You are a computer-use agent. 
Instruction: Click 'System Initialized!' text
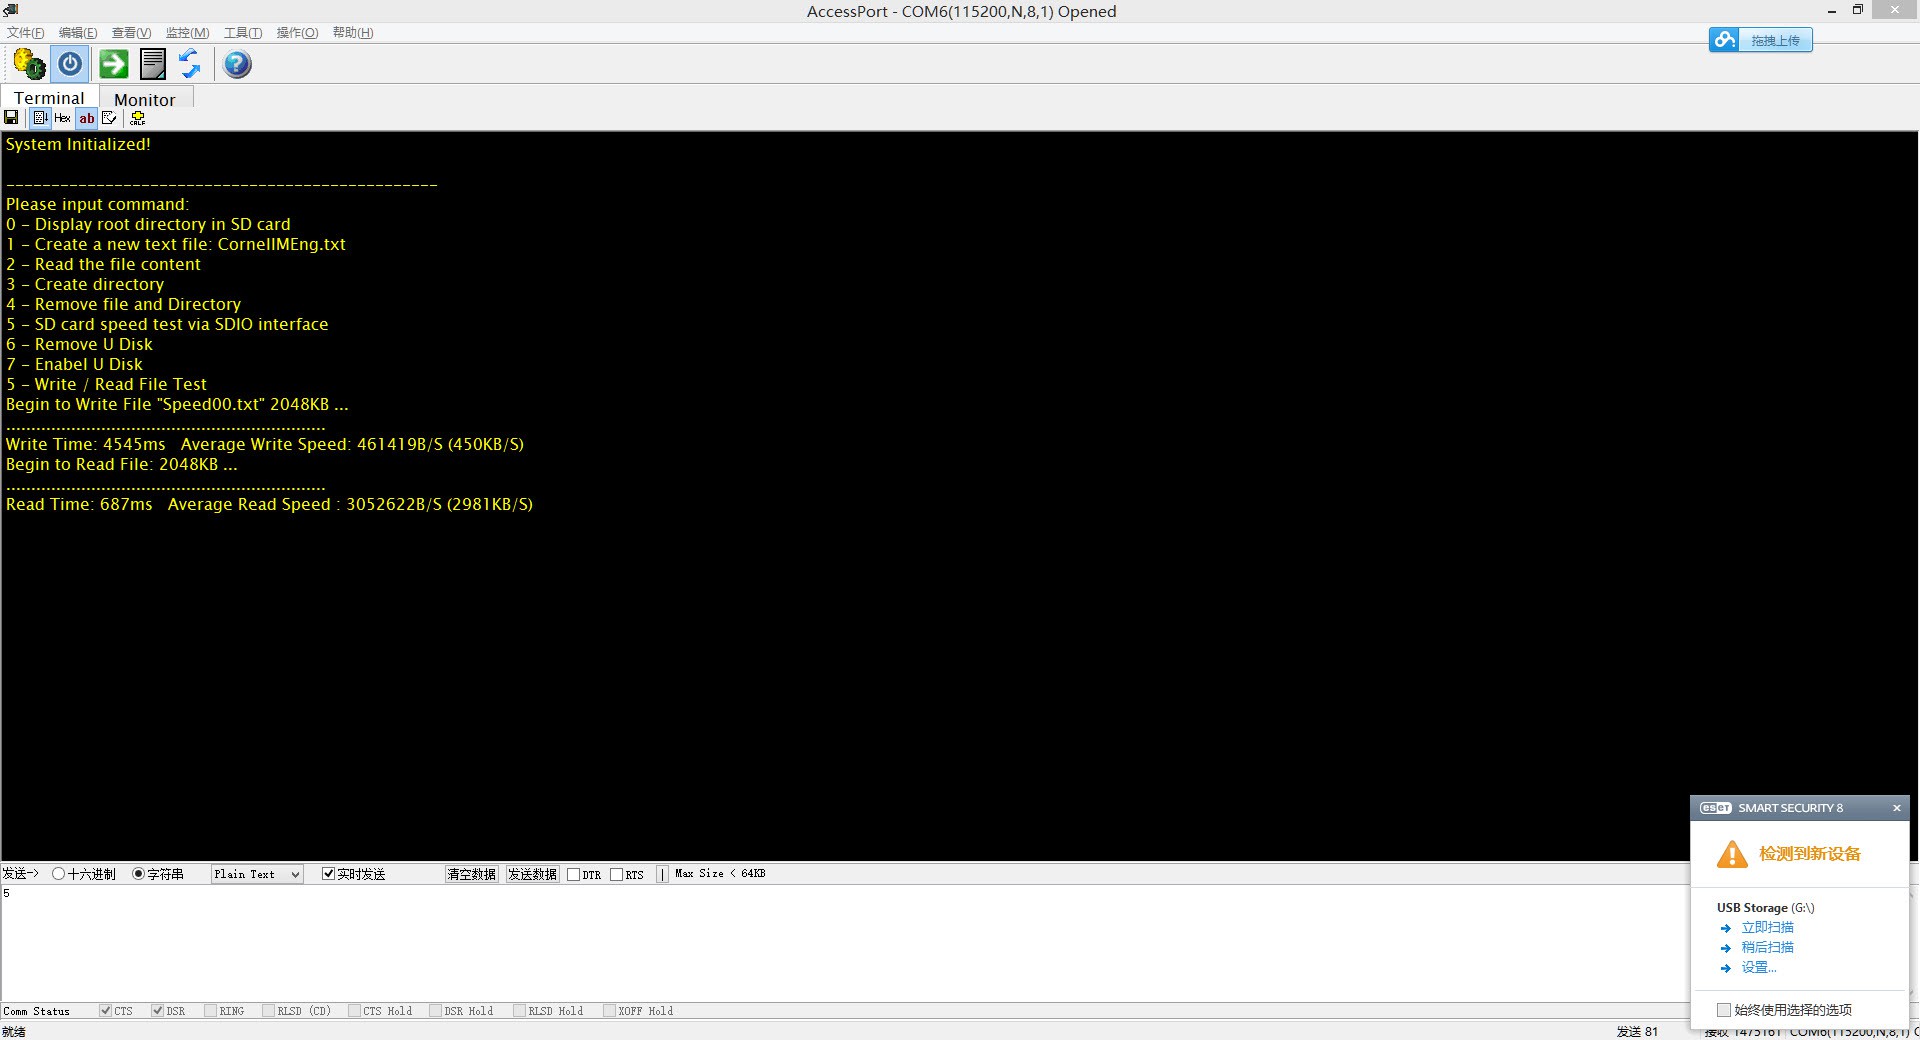(78, 144)
